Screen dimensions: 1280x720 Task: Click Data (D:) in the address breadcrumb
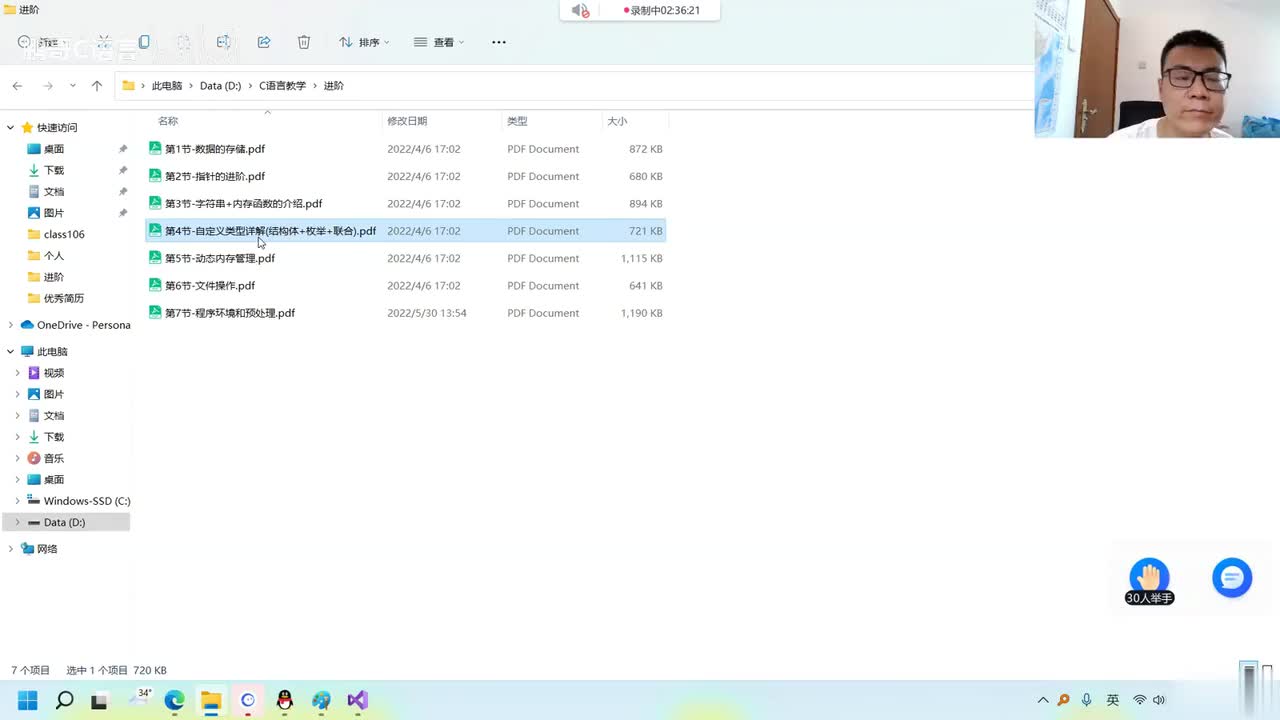(x=220, y=86)
